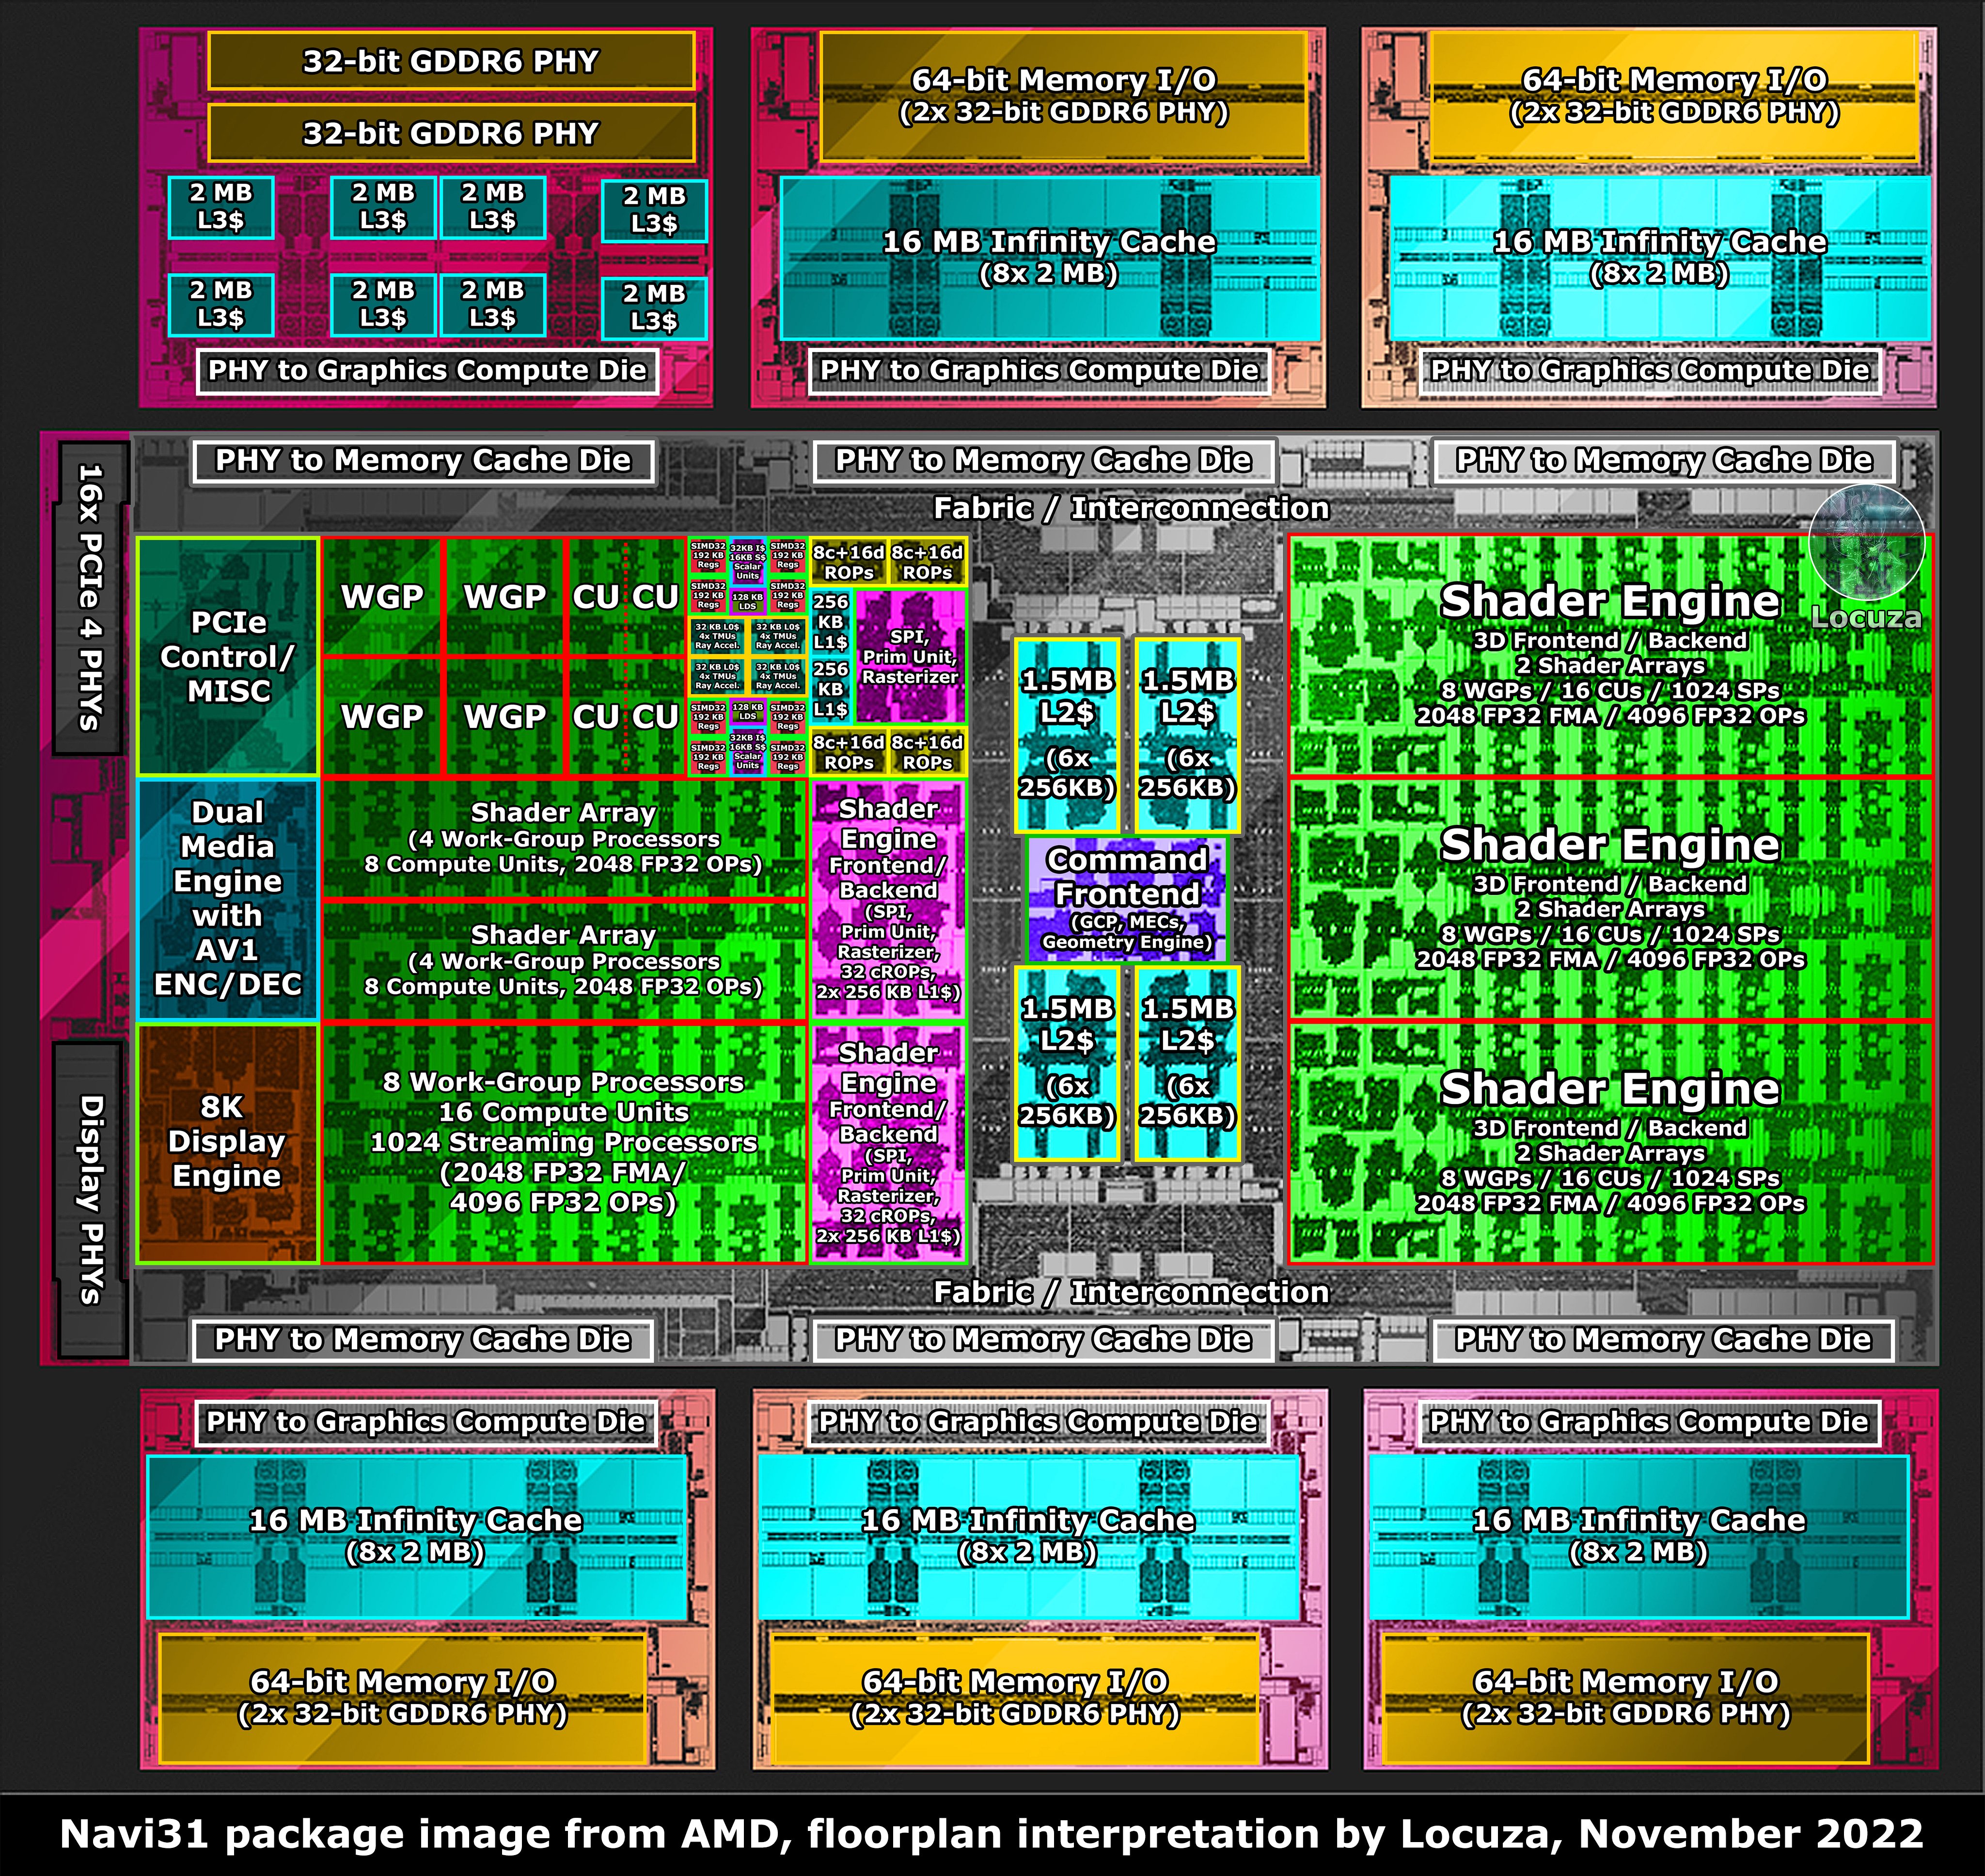Select bottom-center 16 MB Infinity Cache block
The width and height of the screenshot is (1985, 1876).
point(1028,1537)
